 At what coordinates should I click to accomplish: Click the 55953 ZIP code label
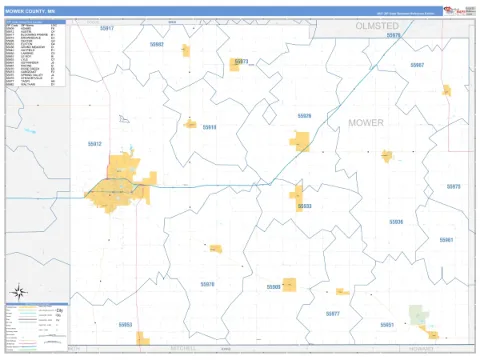[125, 325]
